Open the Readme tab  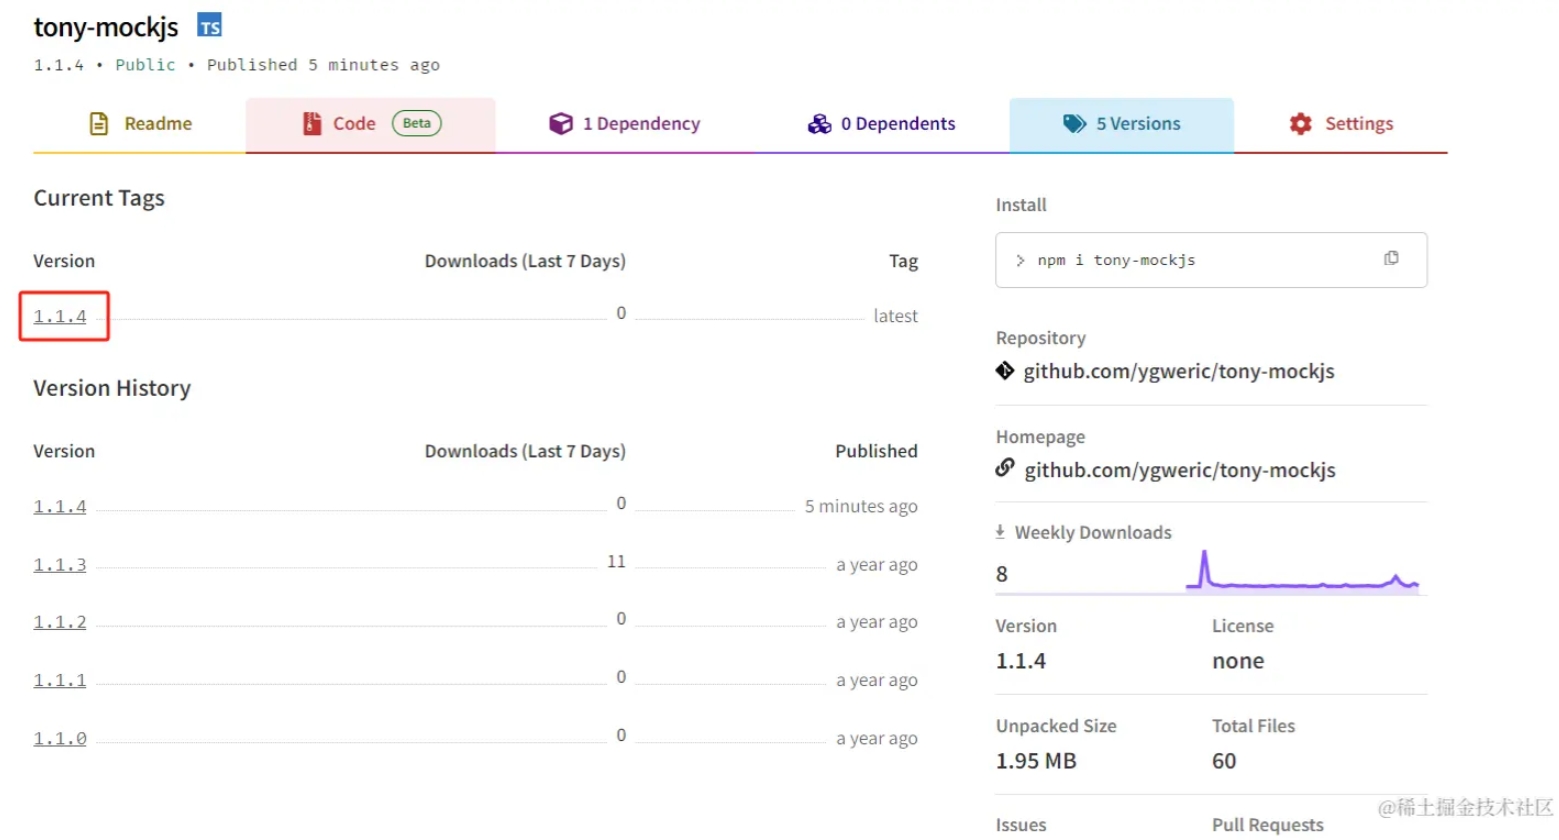139,125
